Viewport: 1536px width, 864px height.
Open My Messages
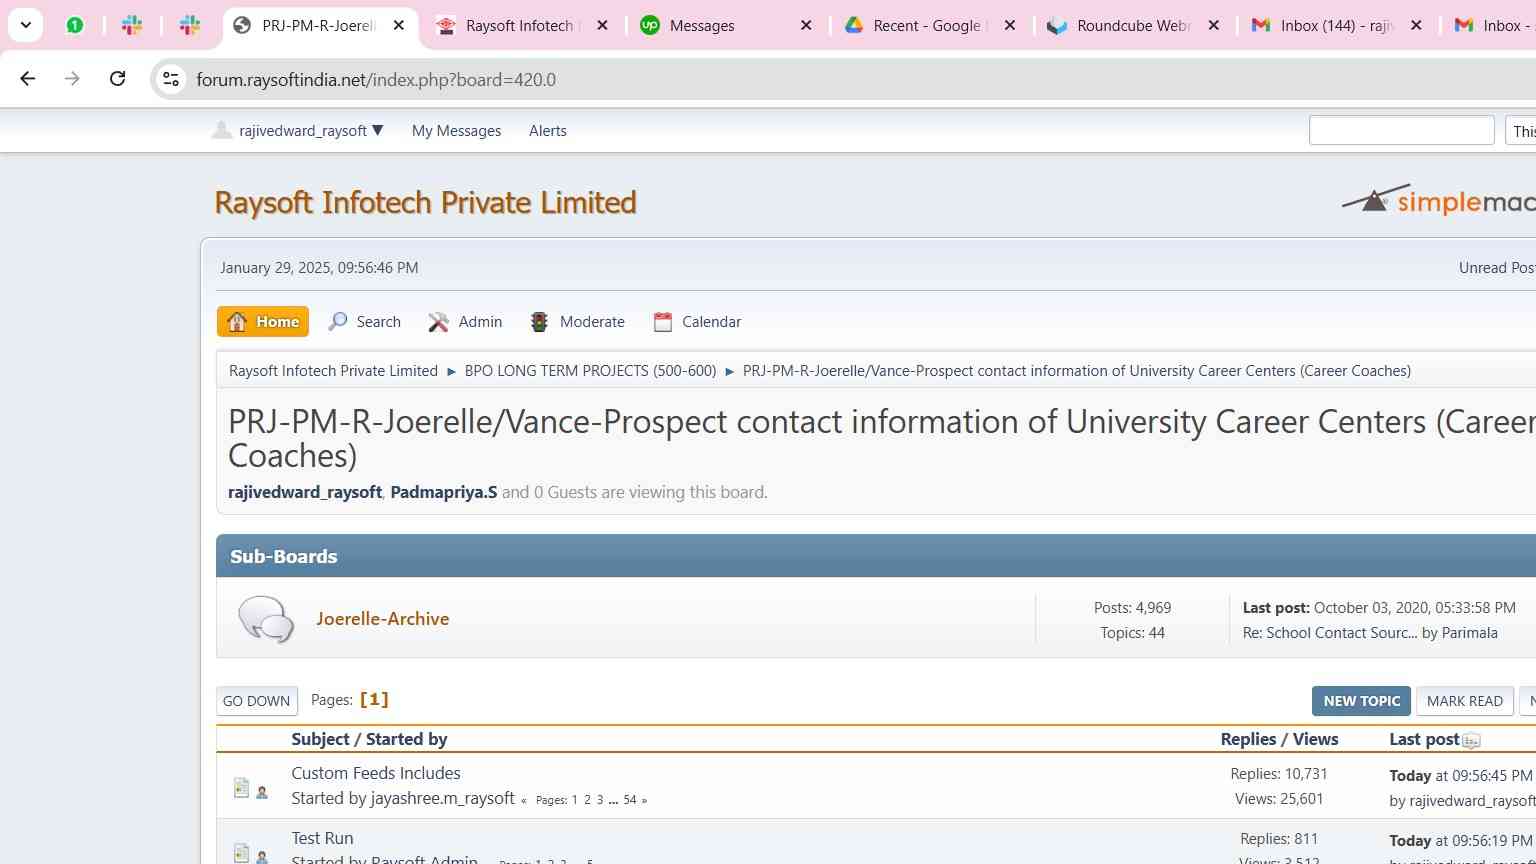coord(456,131)
